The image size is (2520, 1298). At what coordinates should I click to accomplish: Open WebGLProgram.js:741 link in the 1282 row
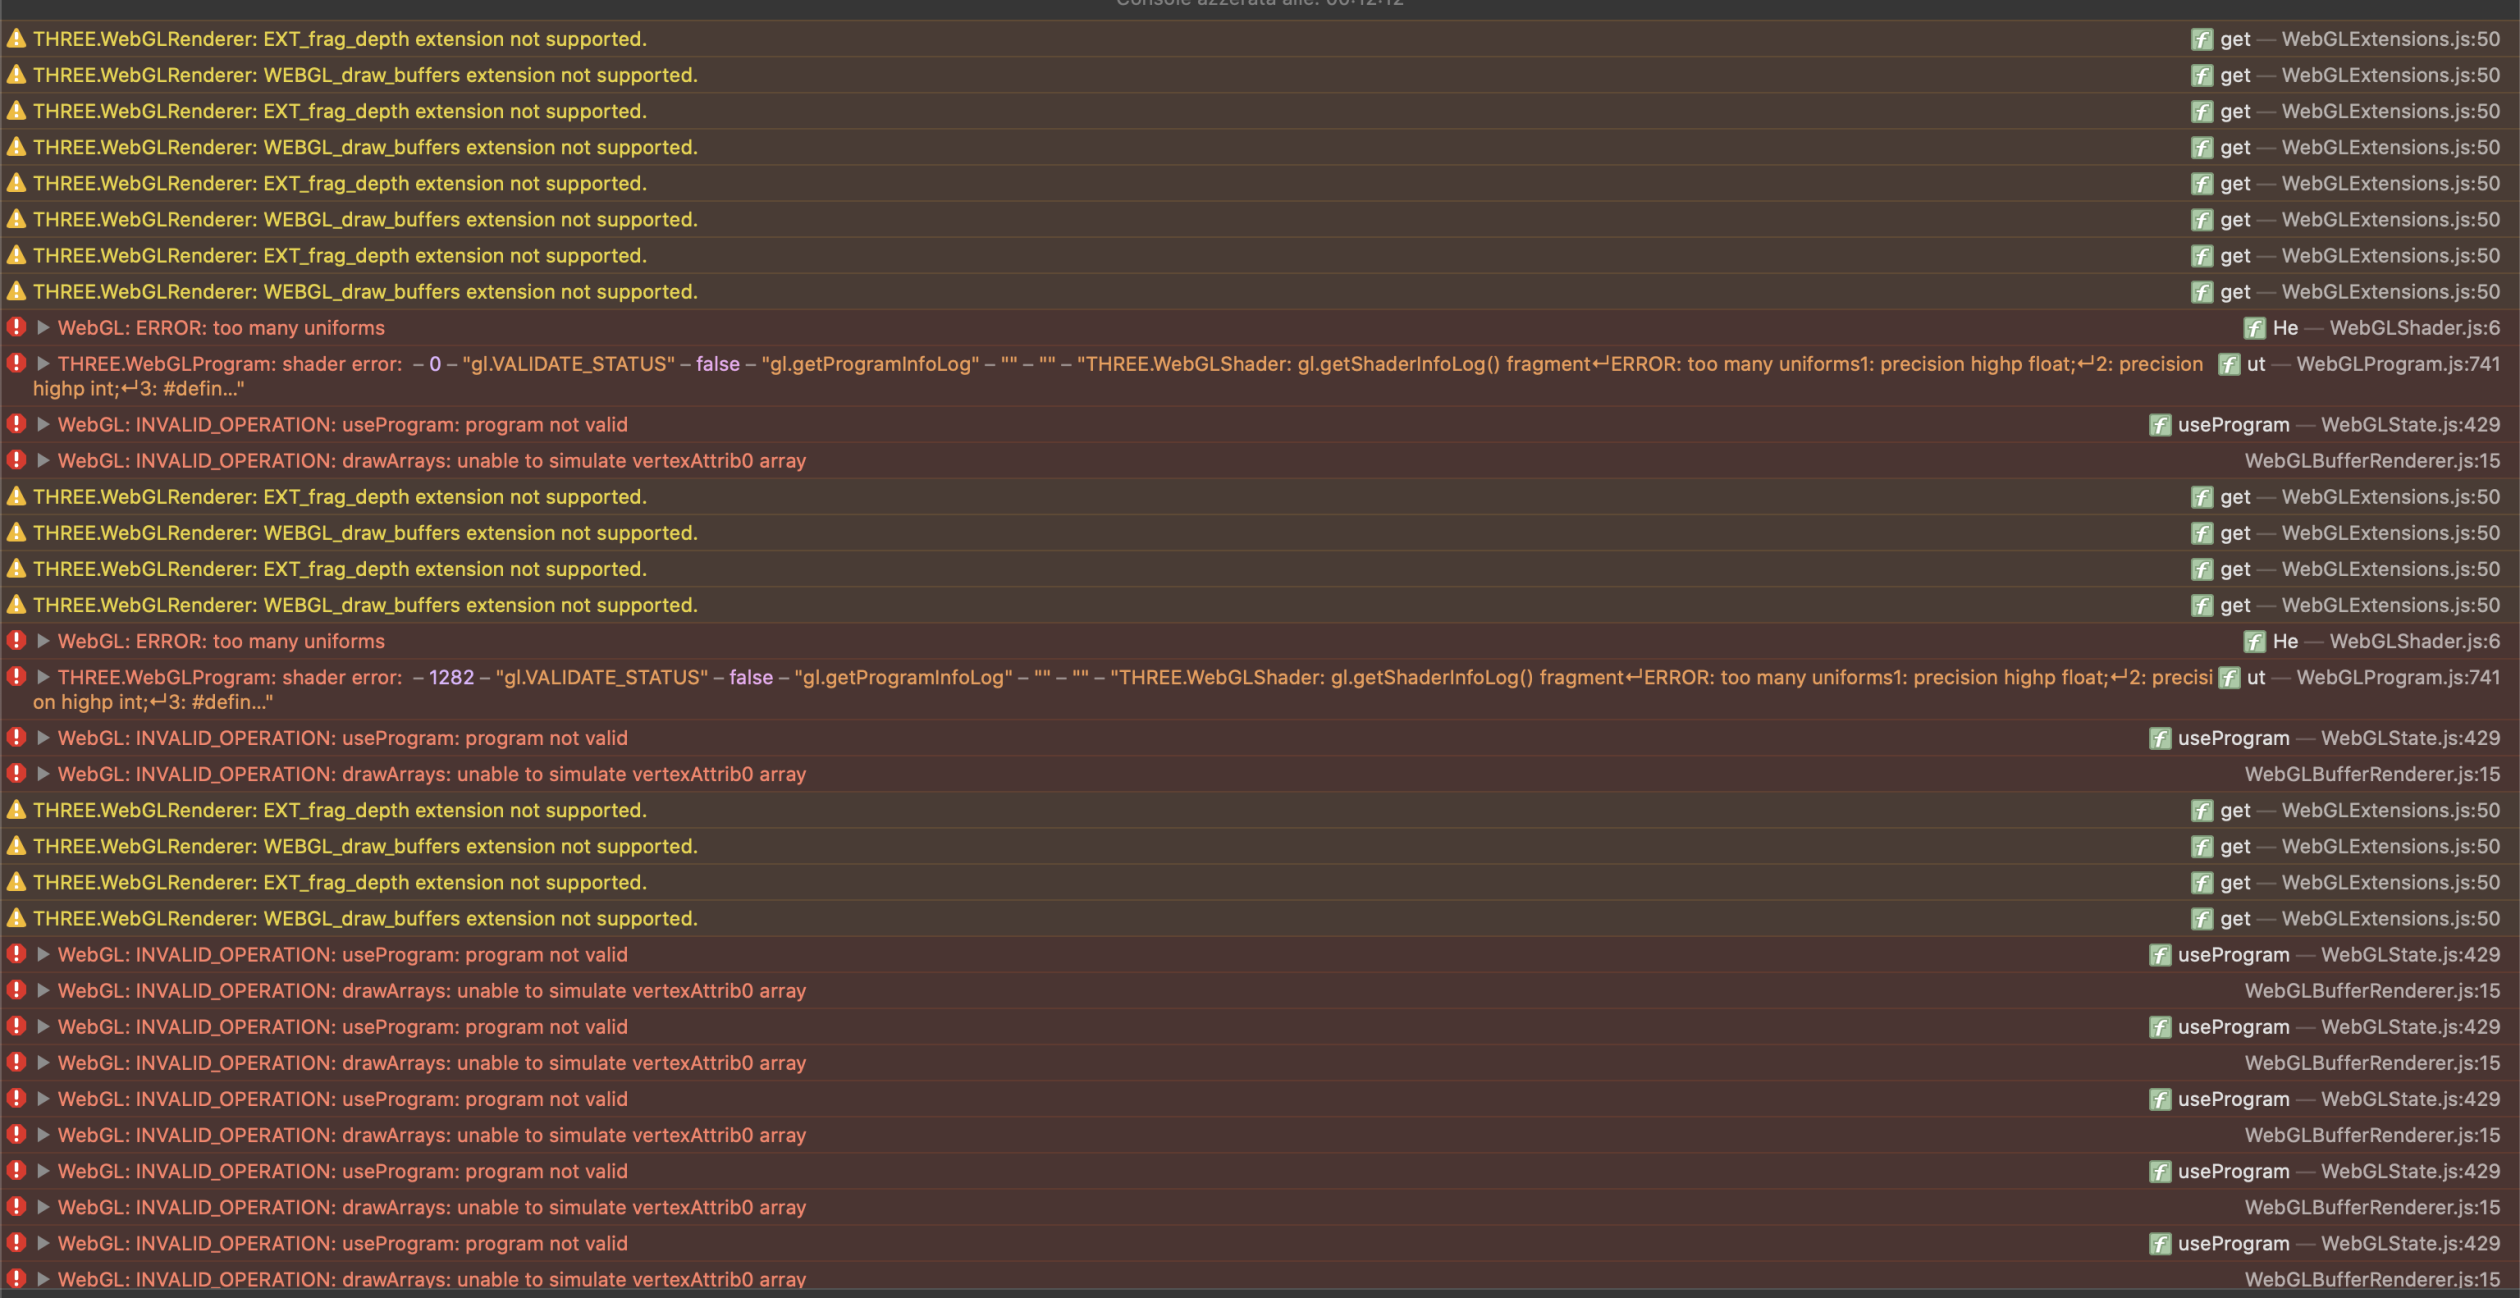point(2398,678)
